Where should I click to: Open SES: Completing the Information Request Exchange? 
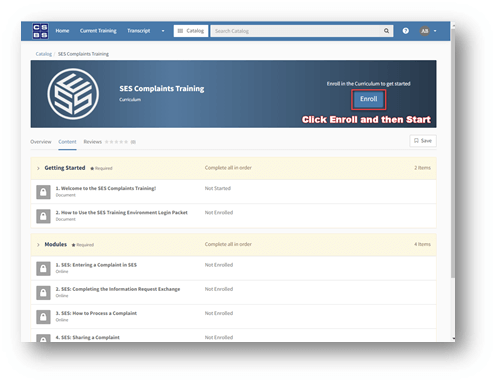[x=118, y=289]
